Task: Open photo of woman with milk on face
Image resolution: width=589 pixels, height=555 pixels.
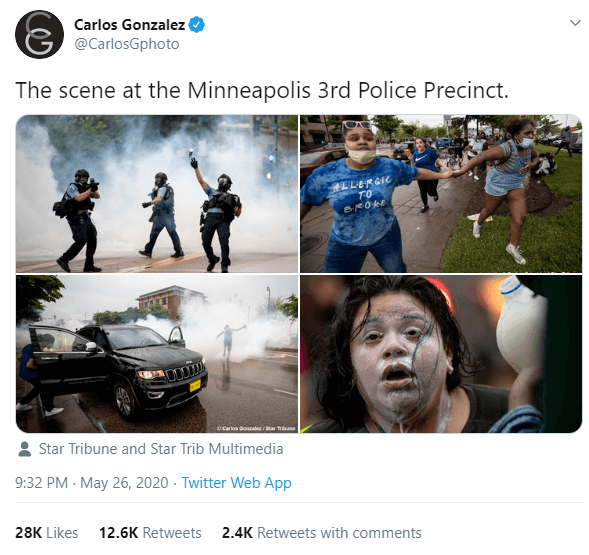Action: (441, 354)
